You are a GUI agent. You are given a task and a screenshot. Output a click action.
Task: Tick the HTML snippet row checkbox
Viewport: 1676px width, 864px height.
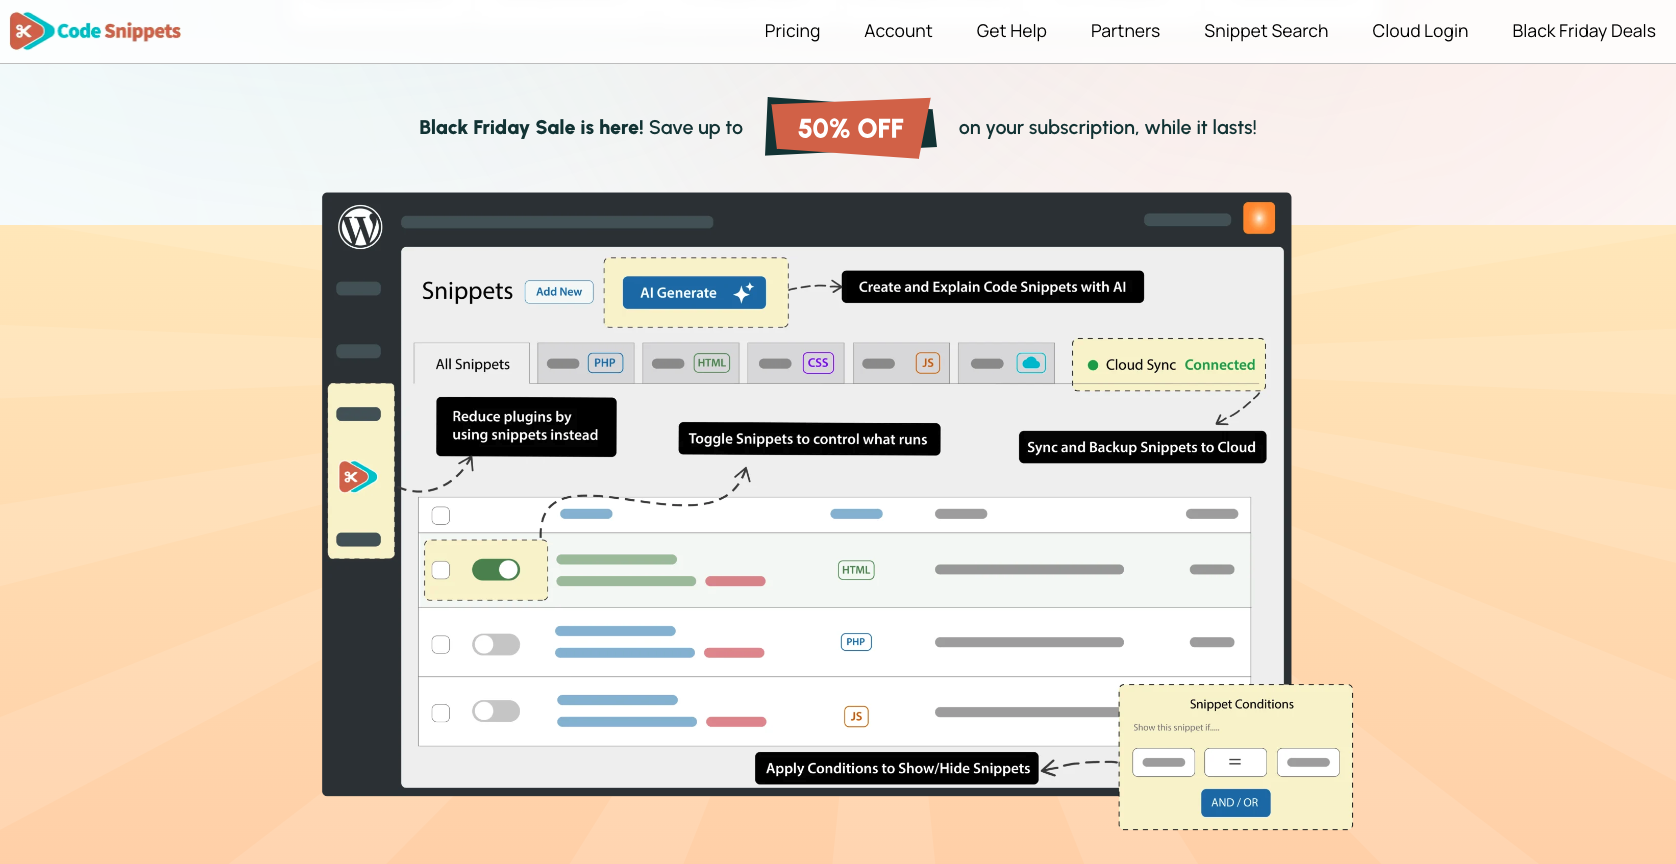[441, 570]
